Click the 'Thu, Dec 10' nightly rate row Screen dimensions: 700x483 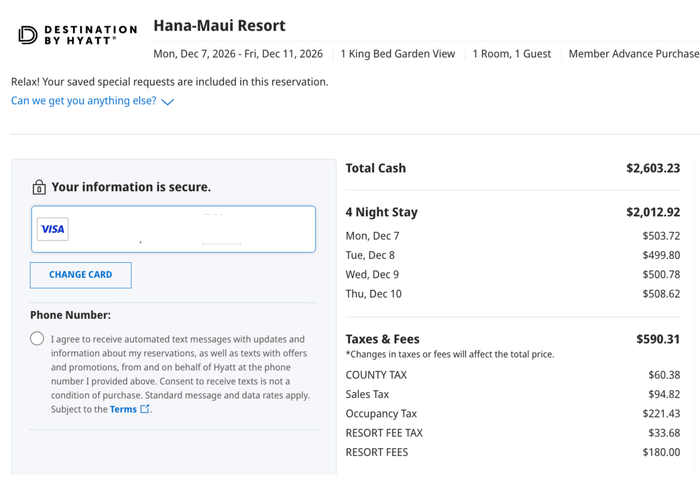tap(512, 294)
